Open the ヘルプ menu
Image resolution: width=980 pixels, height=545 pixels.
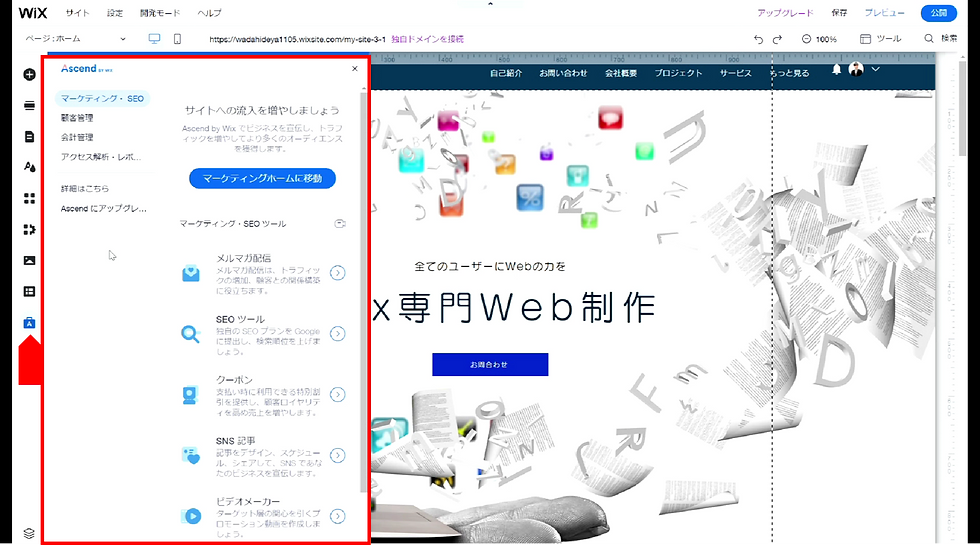click(209, 12)
